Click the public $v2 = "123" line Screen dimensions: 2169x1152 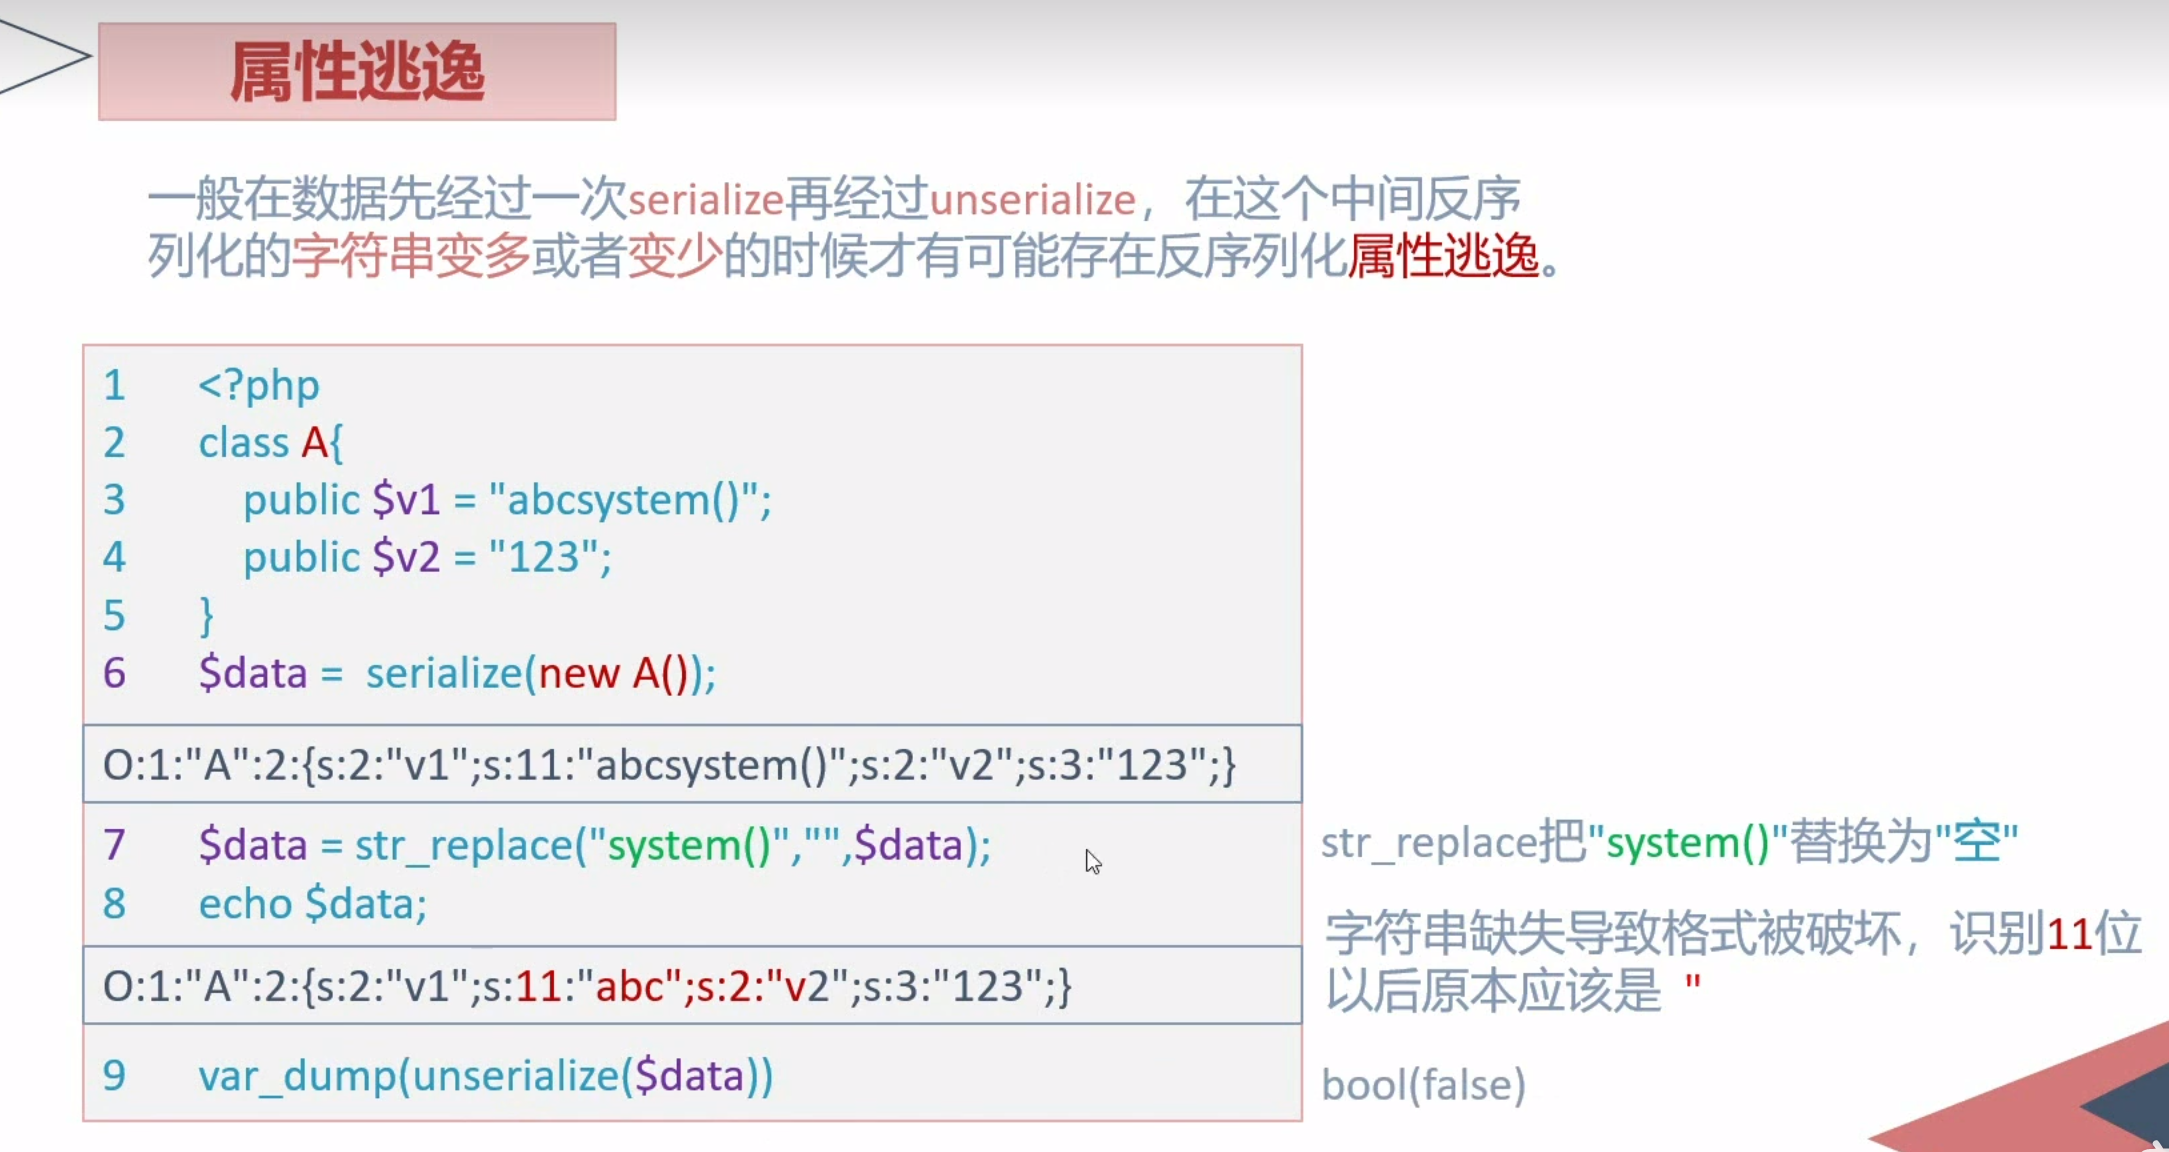[x=427, y=556]
